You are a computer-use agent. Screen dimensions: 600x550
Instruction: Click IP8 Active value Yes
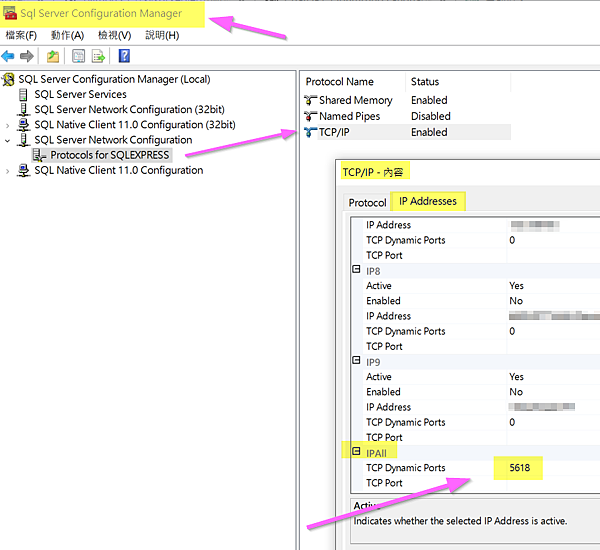point(516,286)
